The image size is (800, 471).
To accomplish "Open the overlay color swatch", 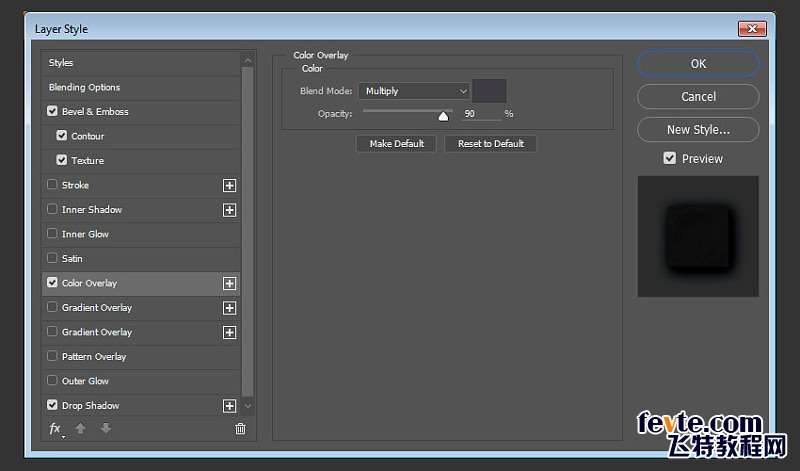I will [x=489, y=91].
